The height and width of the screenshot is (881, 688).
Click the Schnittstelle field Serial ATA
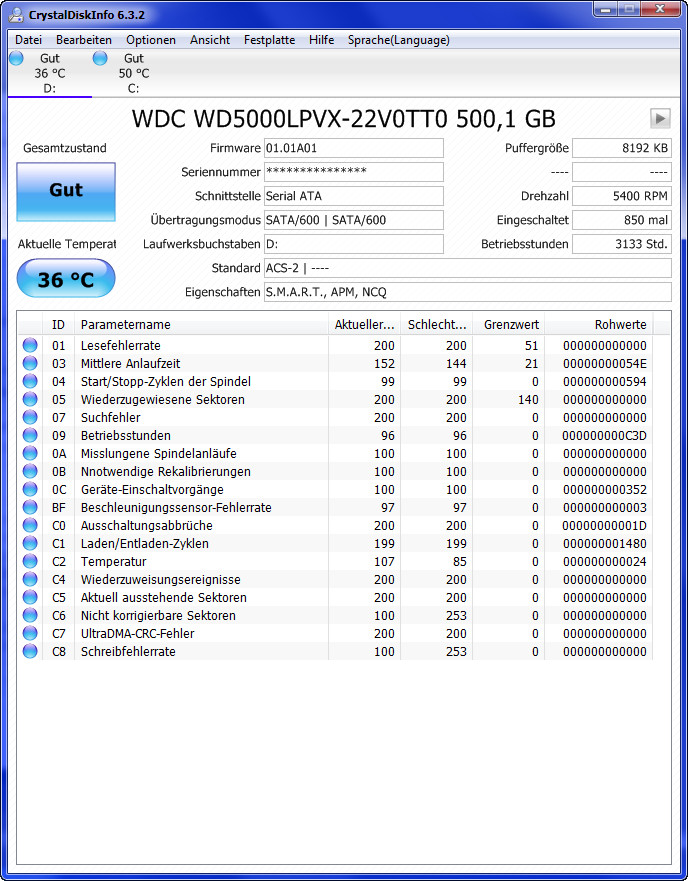coord(354,196)
